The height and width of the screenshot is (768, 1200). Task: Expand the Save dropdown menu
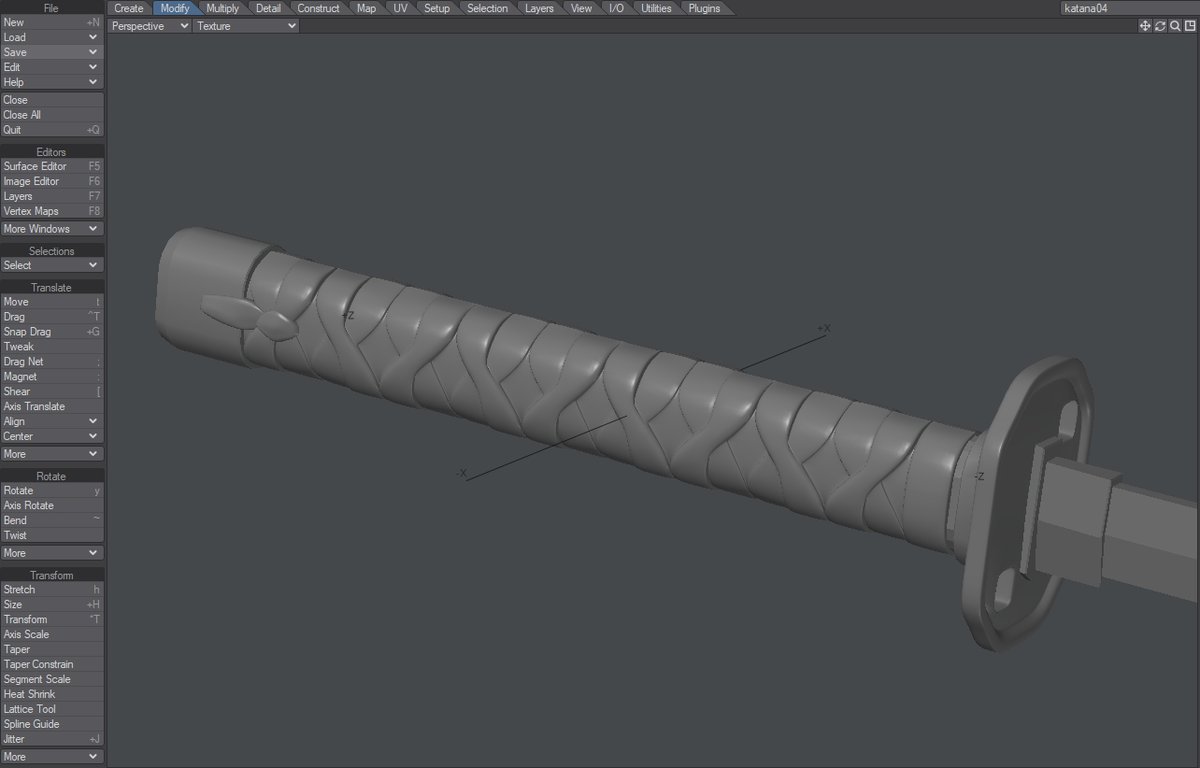coord(52,52)
